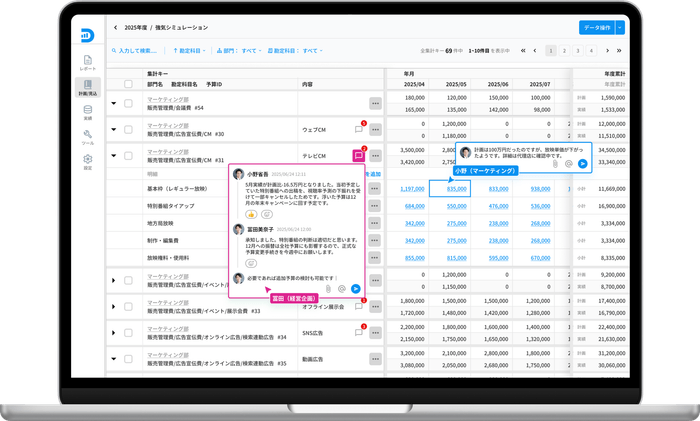
Task: Click the thumbs-up reaction under 小野省吾's comment
Action: pos(251,213)
